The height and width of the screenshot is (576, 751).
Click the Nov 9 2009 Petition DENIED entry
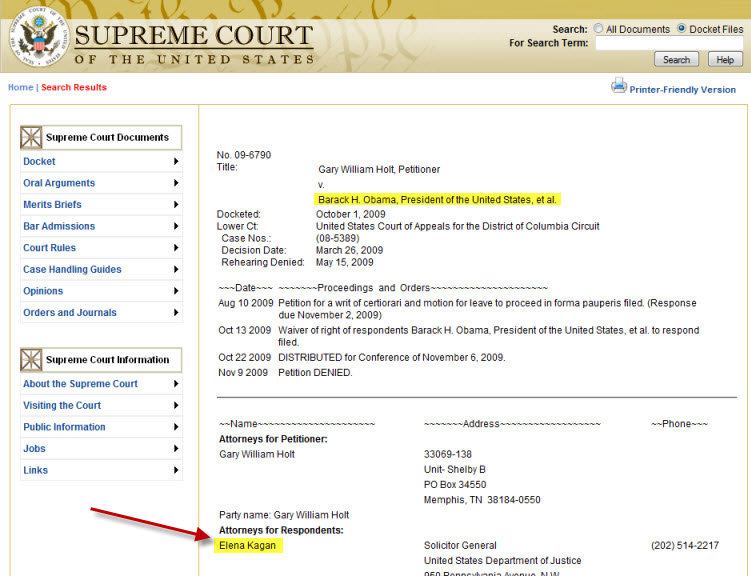click(285, 373)
